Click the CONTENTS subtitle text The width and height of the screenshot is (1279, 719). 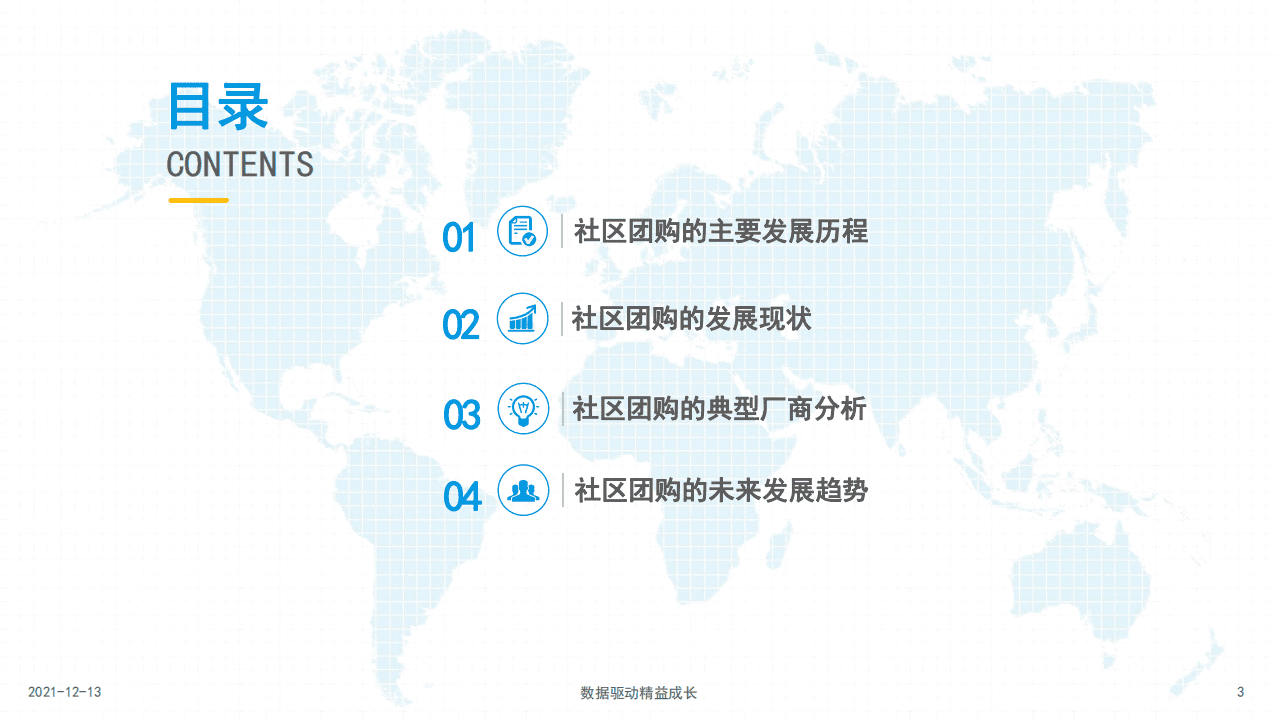tap(240, 163)
